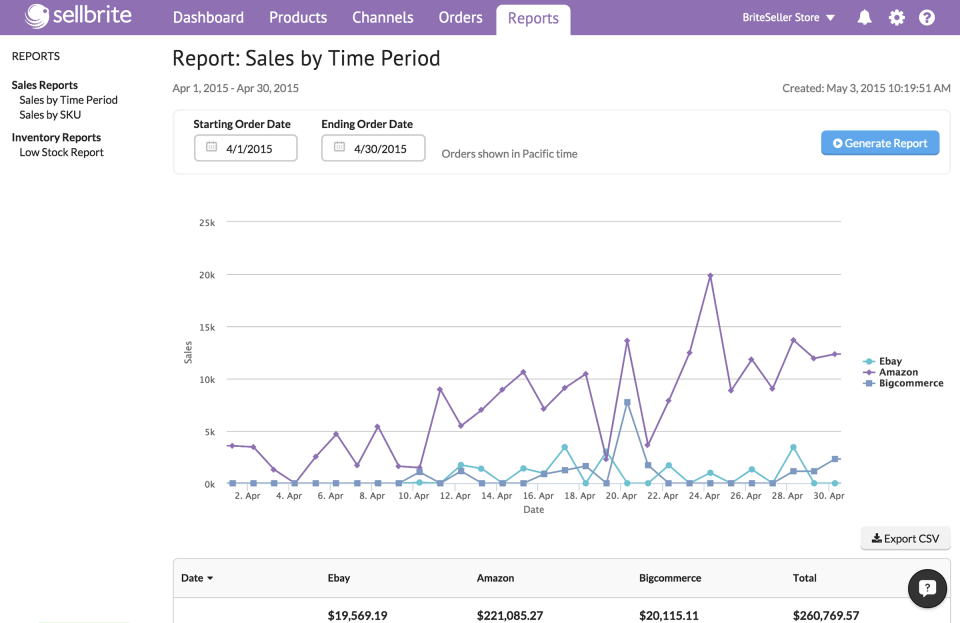Open the Sales by SKU report
The image size is (960, 623).
point(50,115)
